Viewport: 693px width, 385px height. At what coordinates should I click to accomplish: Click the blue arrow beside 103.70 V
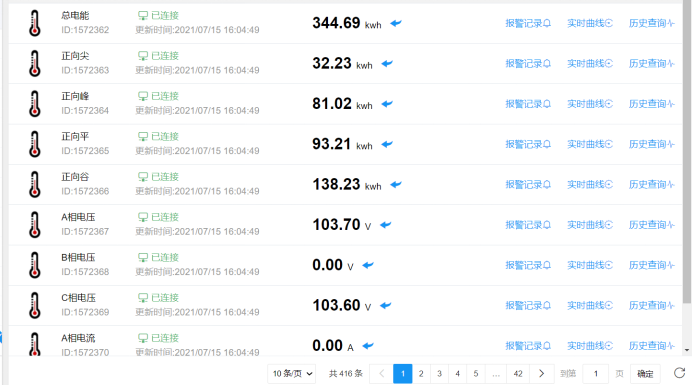(x=386, y=225)
